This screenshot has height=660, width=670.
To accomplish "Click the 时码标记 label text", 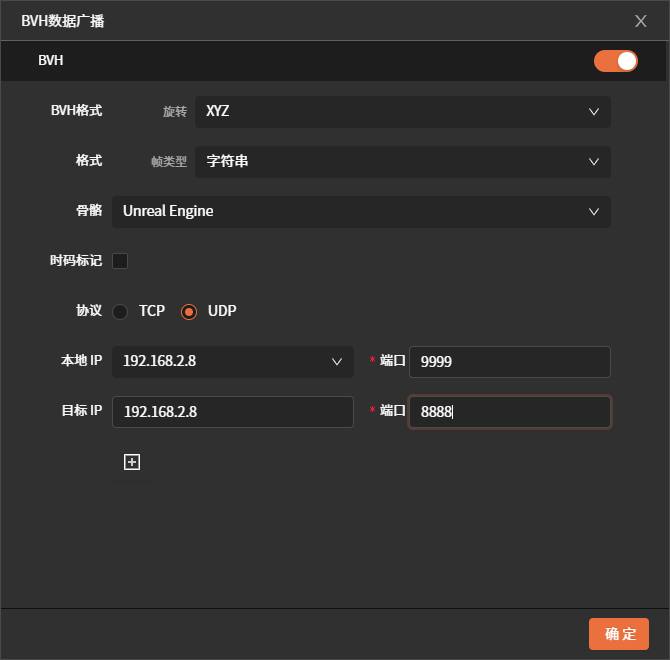I will click(76, 261).
